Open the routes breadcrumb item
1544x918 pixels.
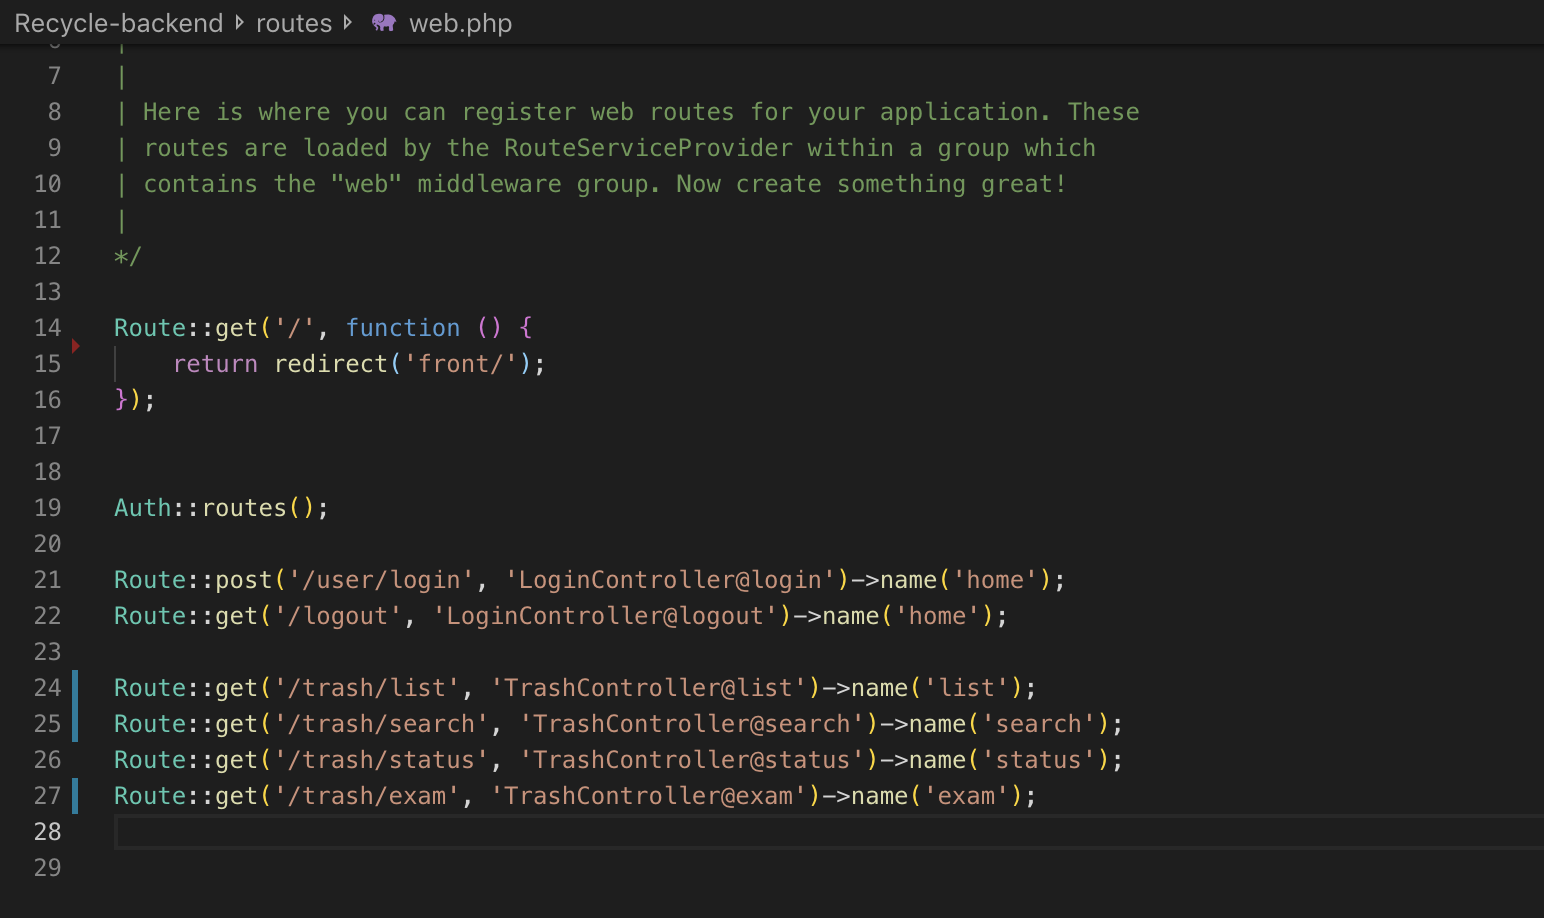[x=293, y=23]
